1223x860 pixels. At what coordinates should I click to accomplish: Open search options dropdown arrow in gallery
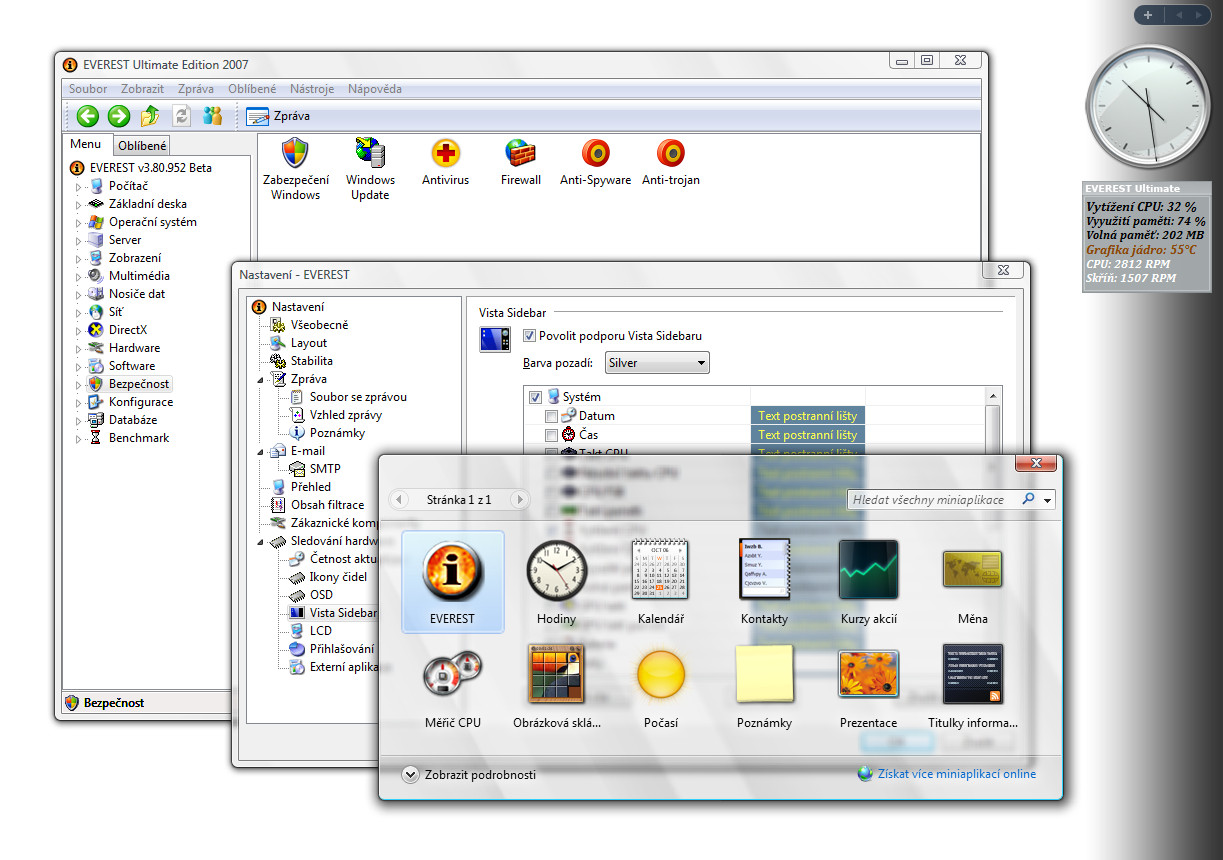pos(1047,499)
